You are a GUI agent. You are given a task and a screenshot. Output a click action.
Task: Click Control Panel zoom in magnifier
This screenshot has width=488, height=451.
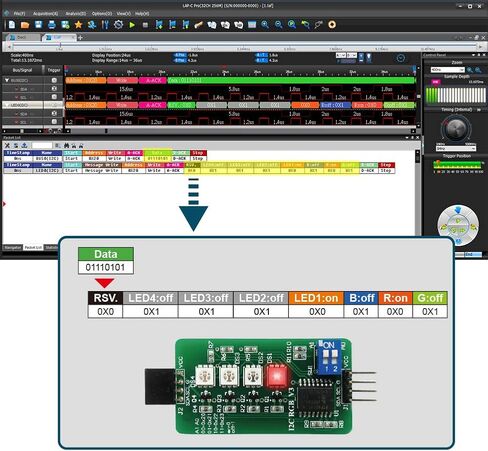point(470,70)
